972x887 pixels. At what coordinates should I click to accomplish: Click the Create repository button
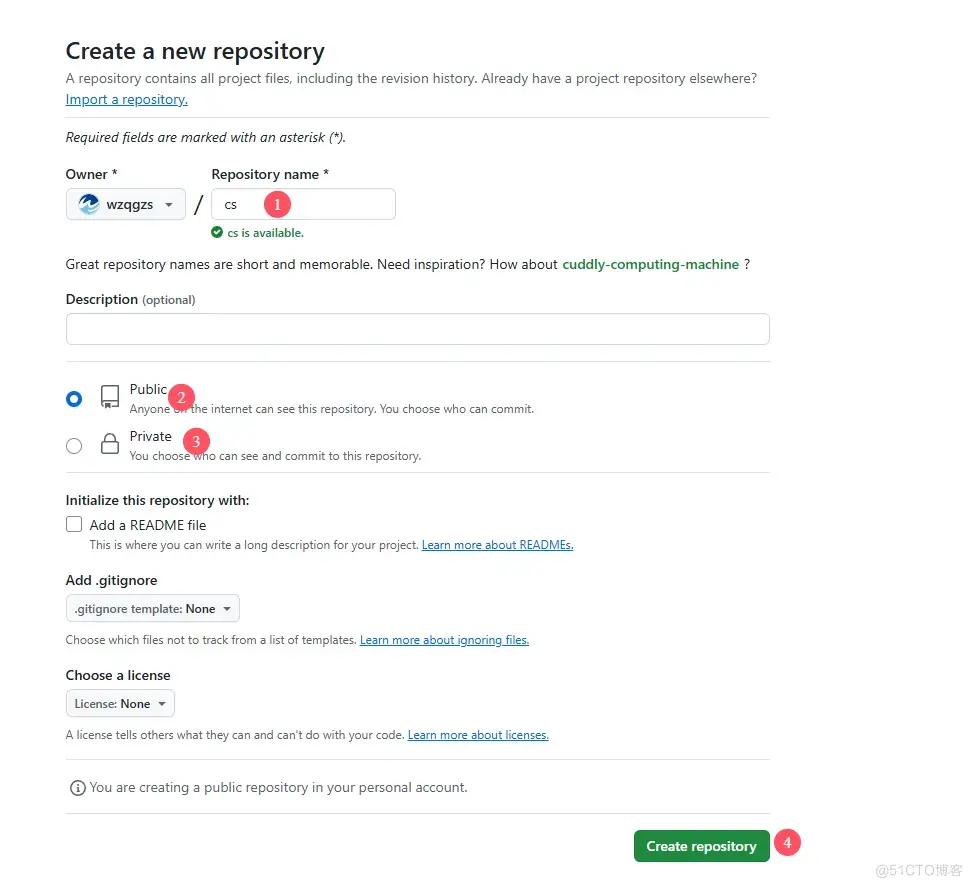(x=701, y=846)
